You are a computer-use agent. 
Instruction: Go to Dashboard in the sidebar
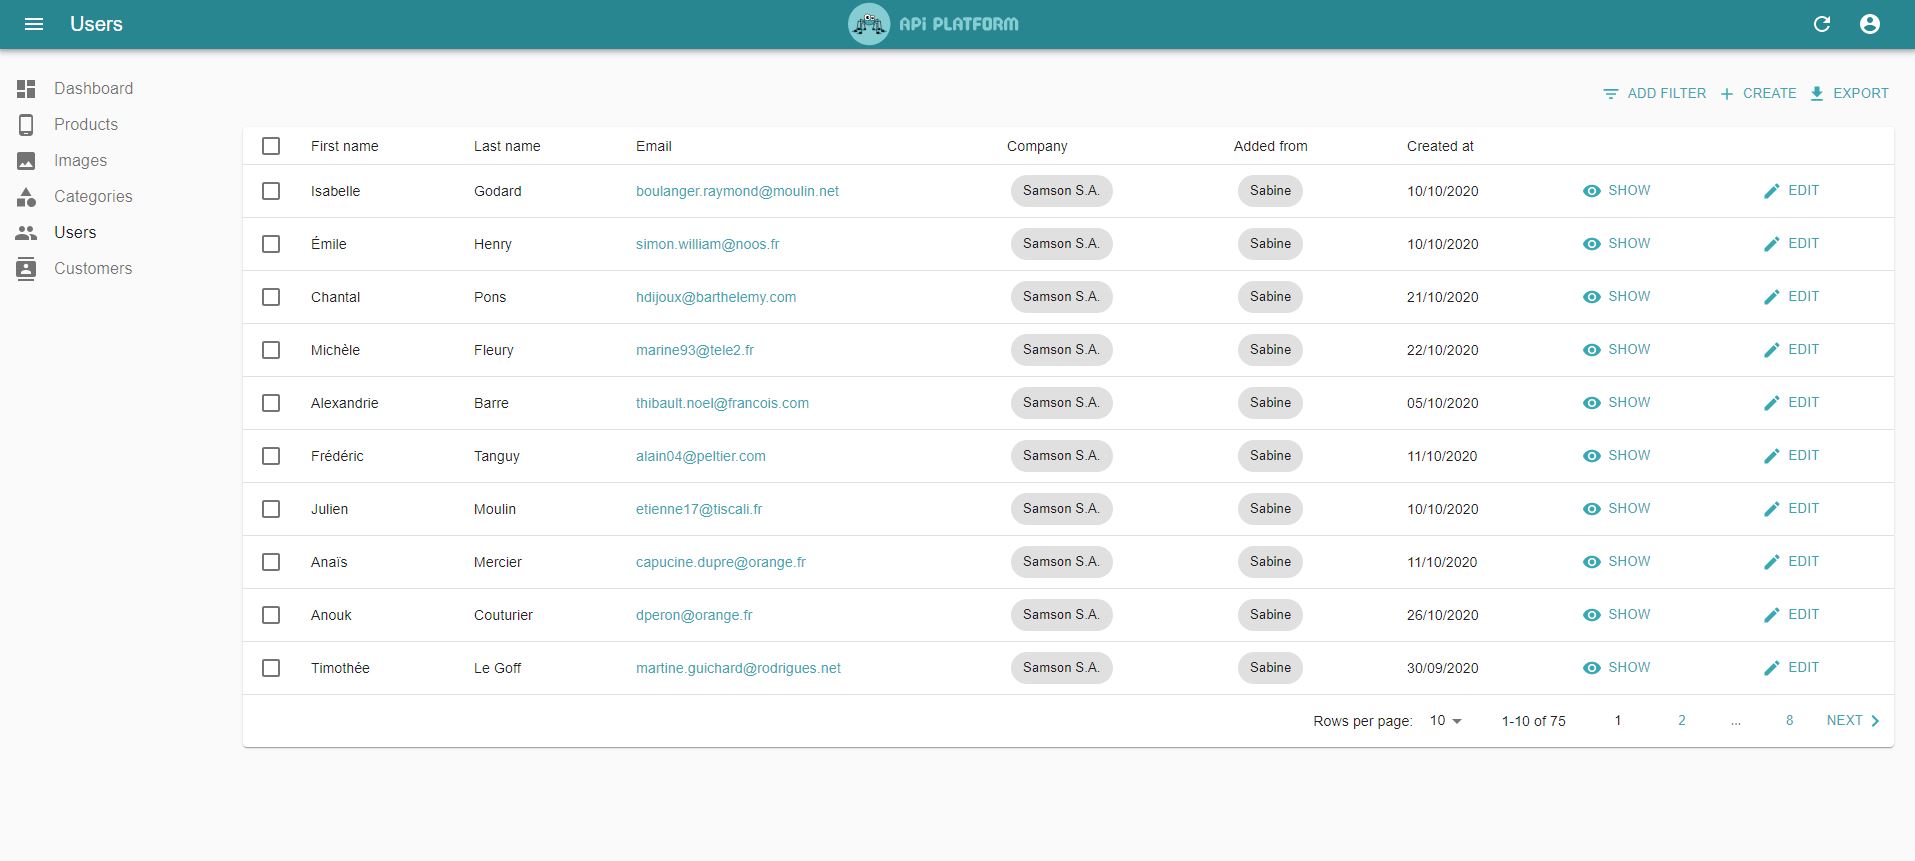pyautogui.click(x=94, y=89)
